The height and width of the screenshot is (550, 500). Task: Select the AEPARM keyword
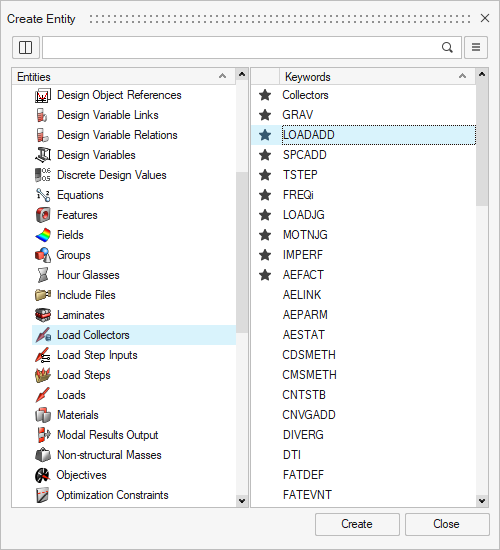tap(305, 315)
